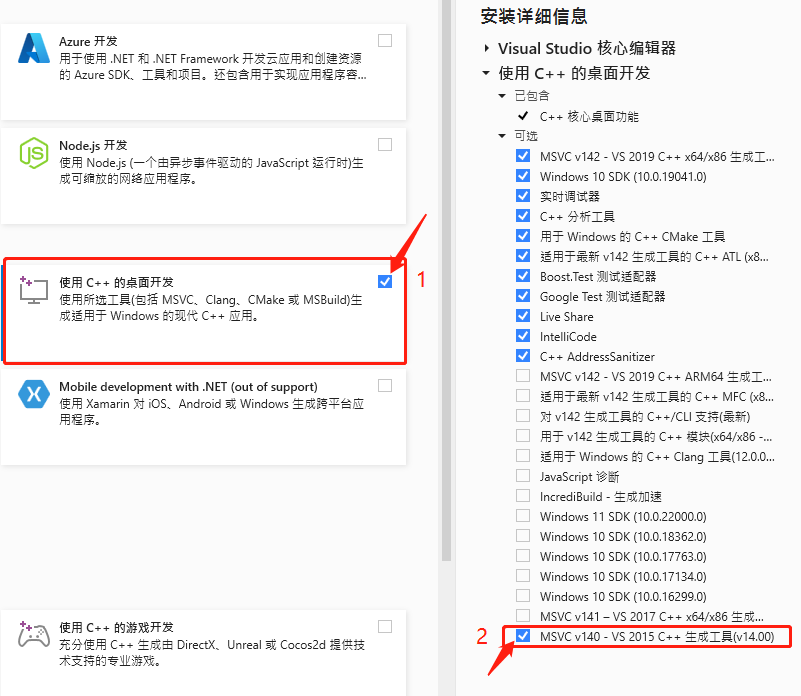
Task: Check MSVC v142 ARM64 build tools option
Action: 523,376
